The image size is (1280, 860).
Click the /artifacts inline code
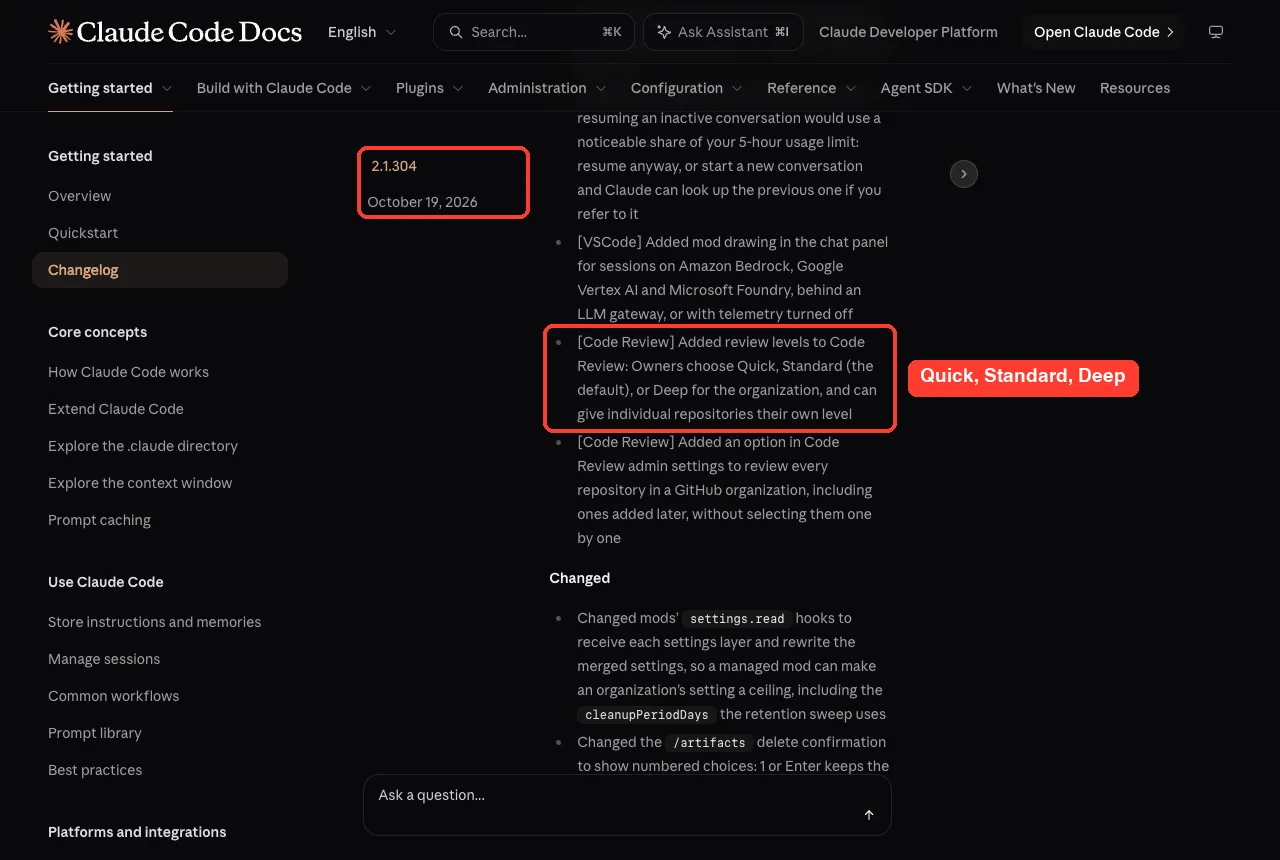pyautogui.click(x=709, y=743)
